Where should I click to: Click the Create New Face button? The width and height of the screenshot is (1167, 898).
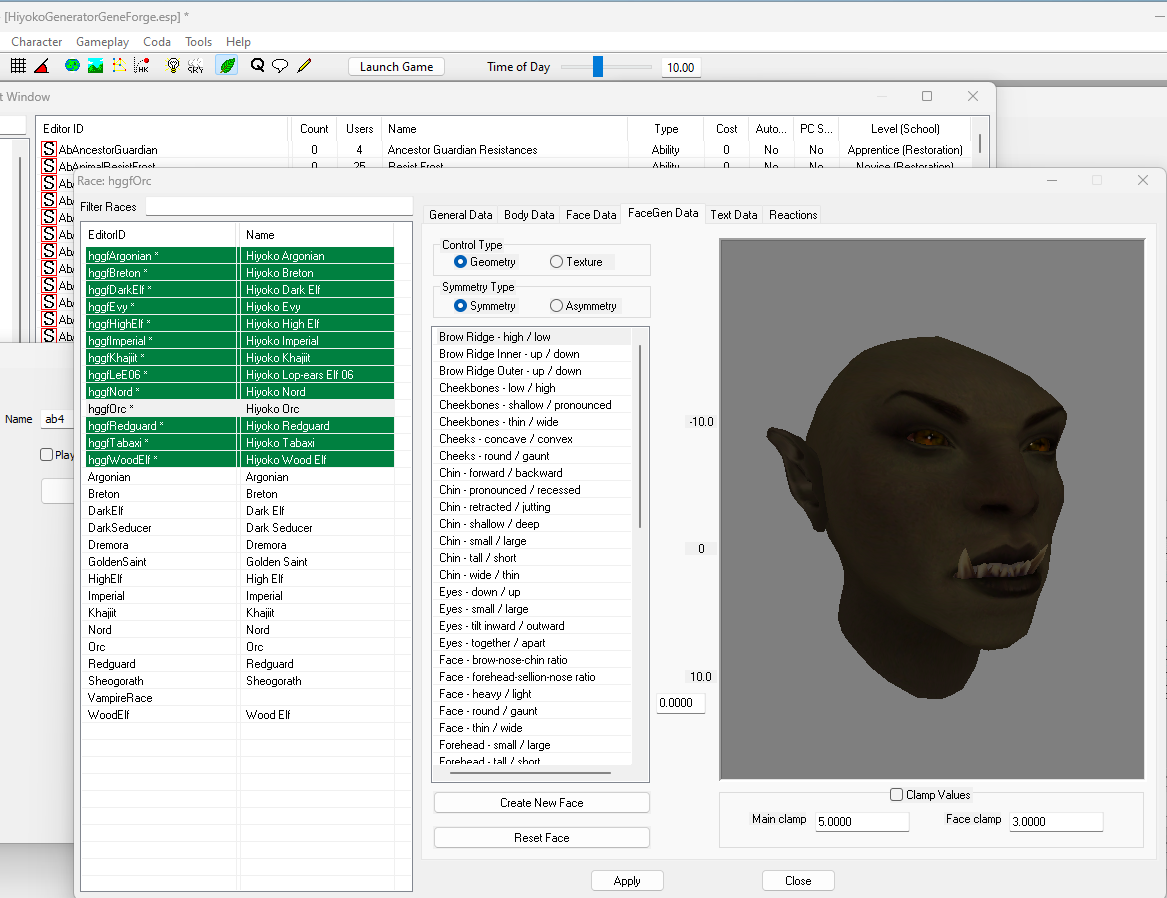(542, 803)
